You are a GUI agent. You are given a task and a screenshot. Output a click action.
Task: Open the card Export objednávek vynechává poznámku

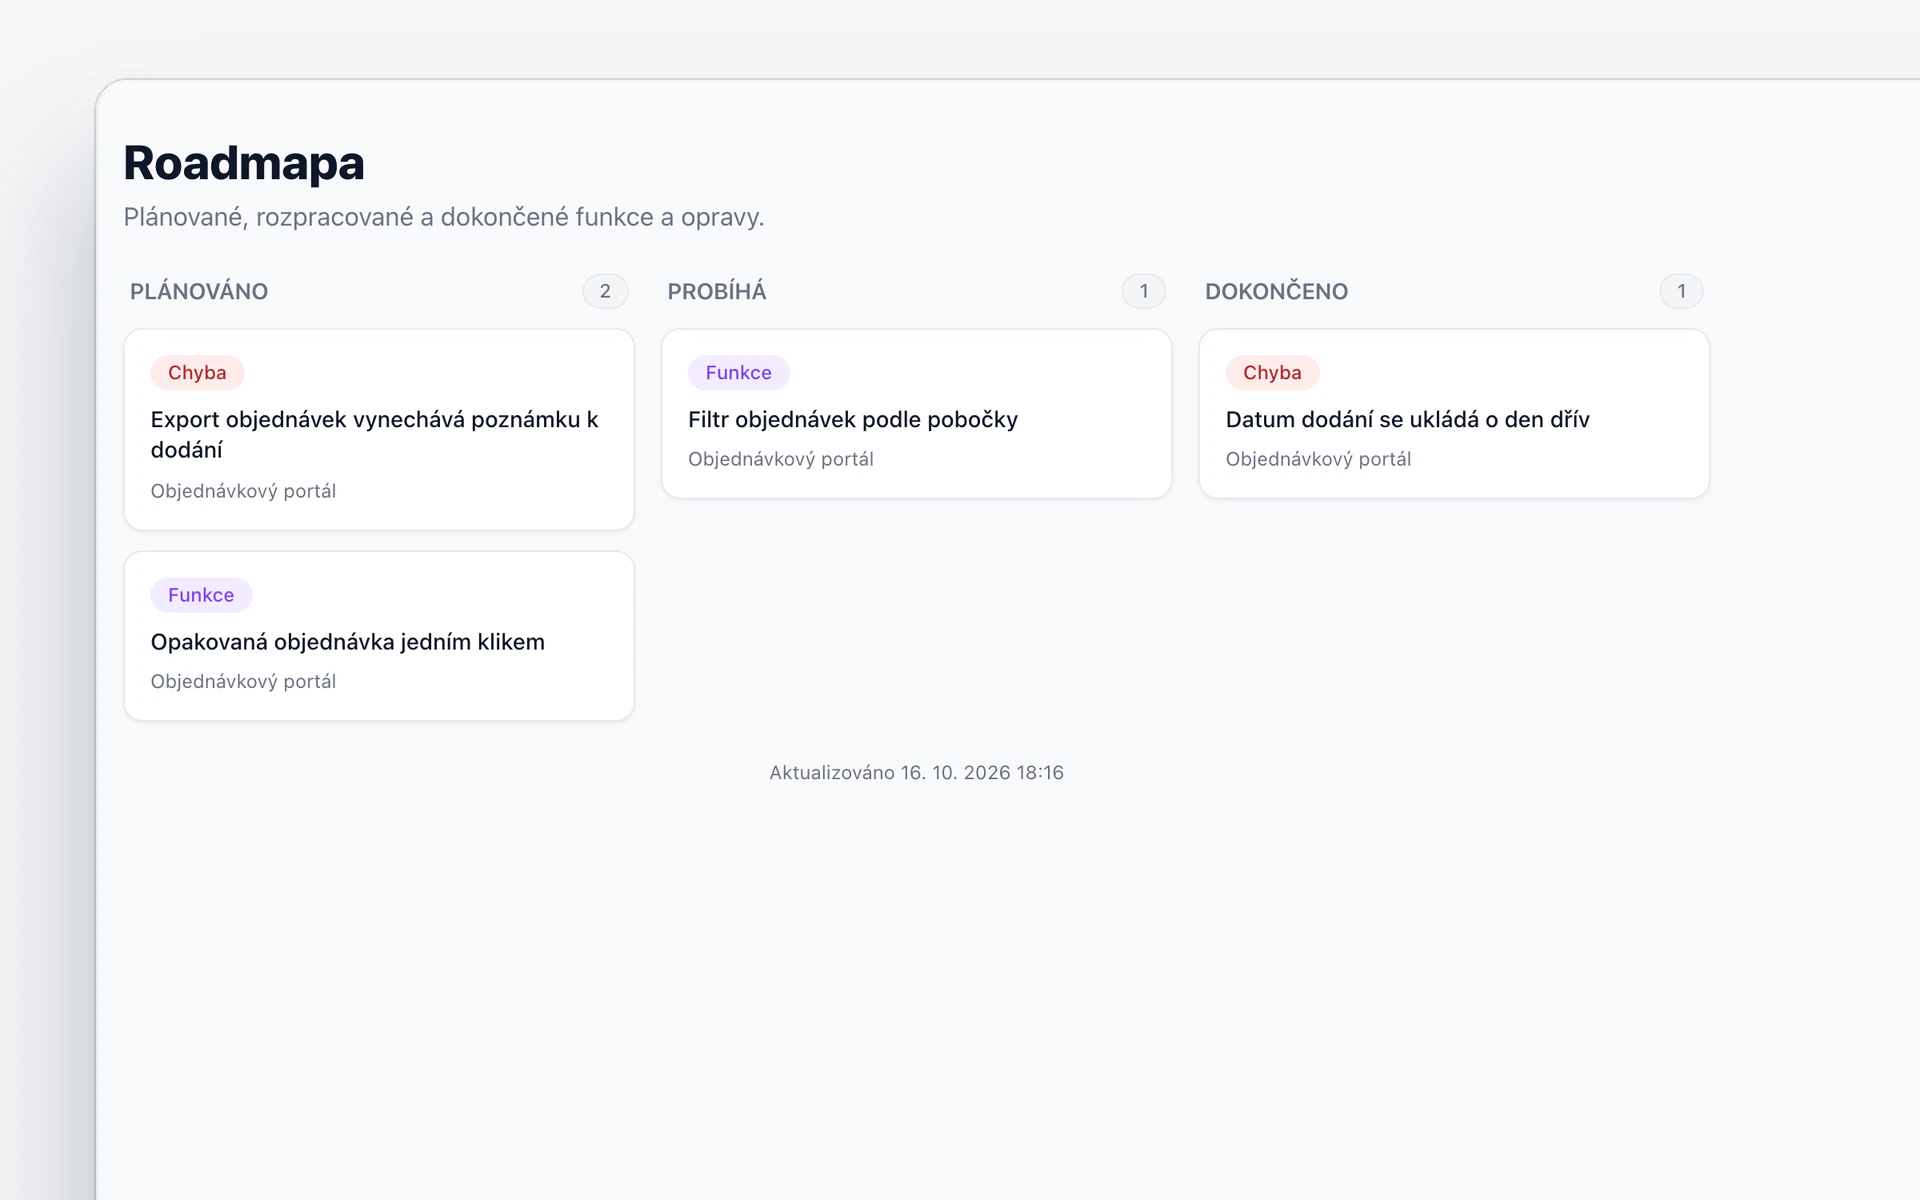pyautogui.click(x=379, y=429)
